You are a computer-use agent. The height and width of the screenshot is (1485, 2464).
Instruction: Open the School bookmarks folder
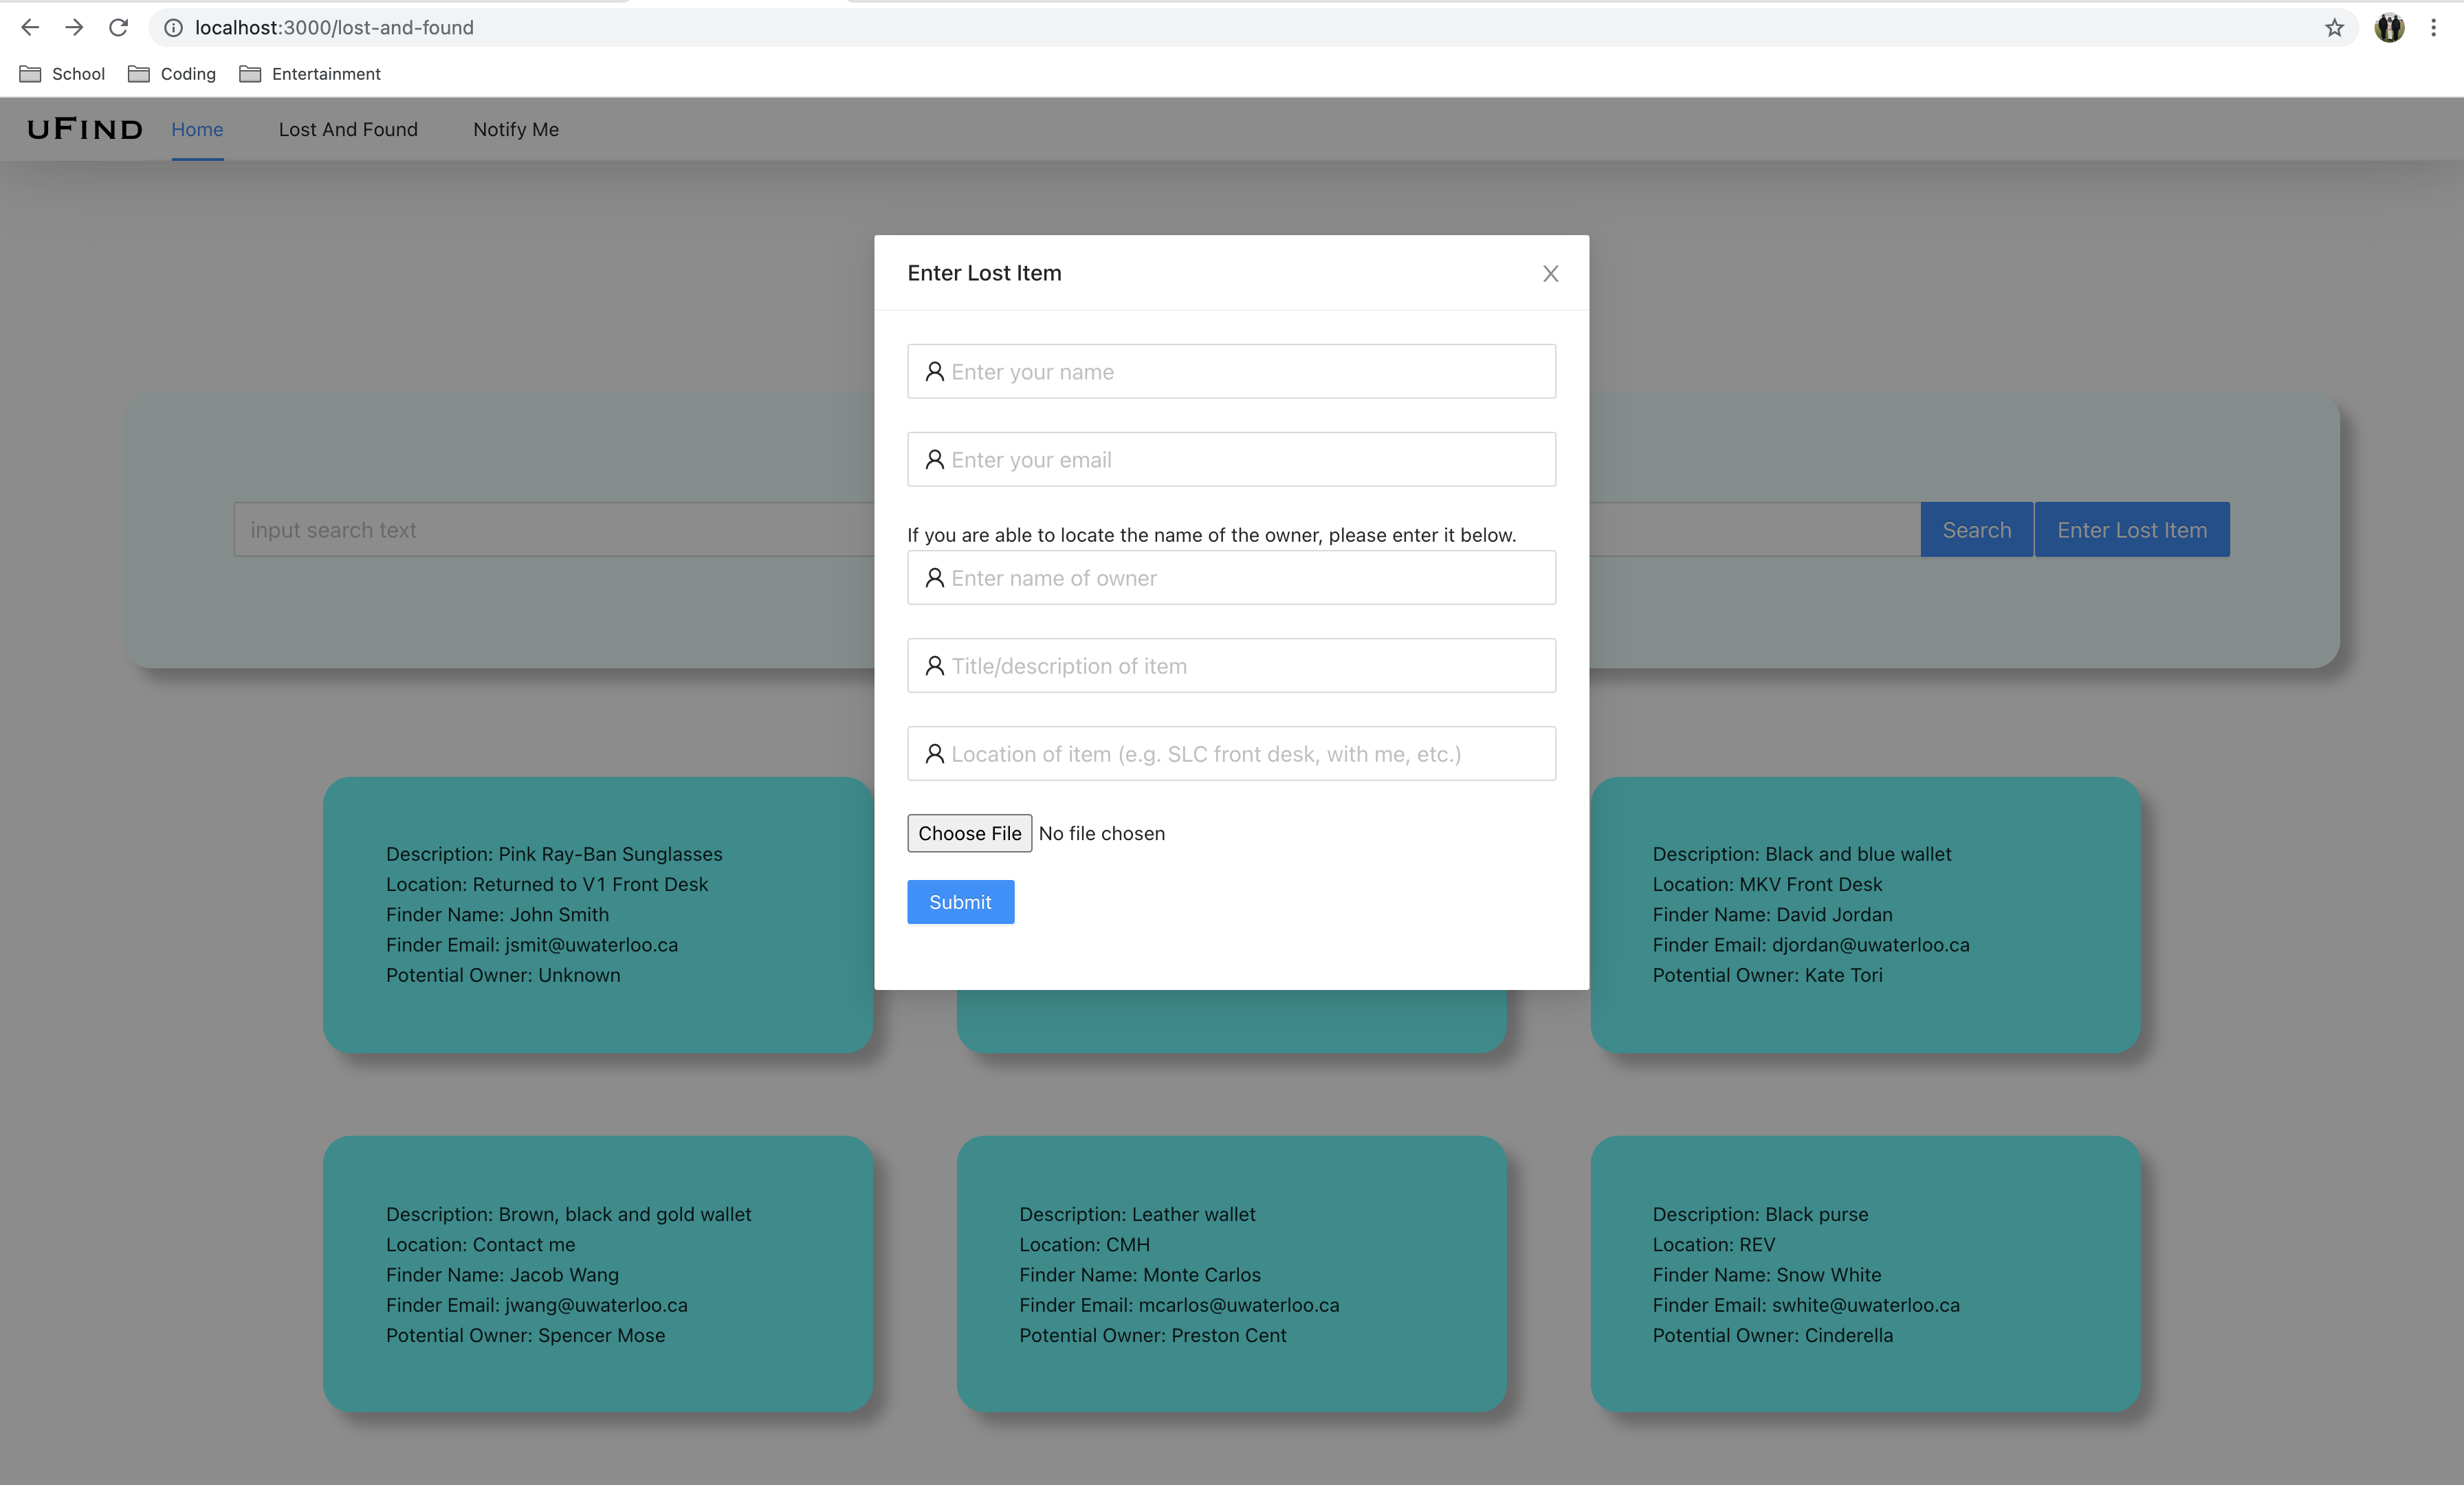click(63, 74)
